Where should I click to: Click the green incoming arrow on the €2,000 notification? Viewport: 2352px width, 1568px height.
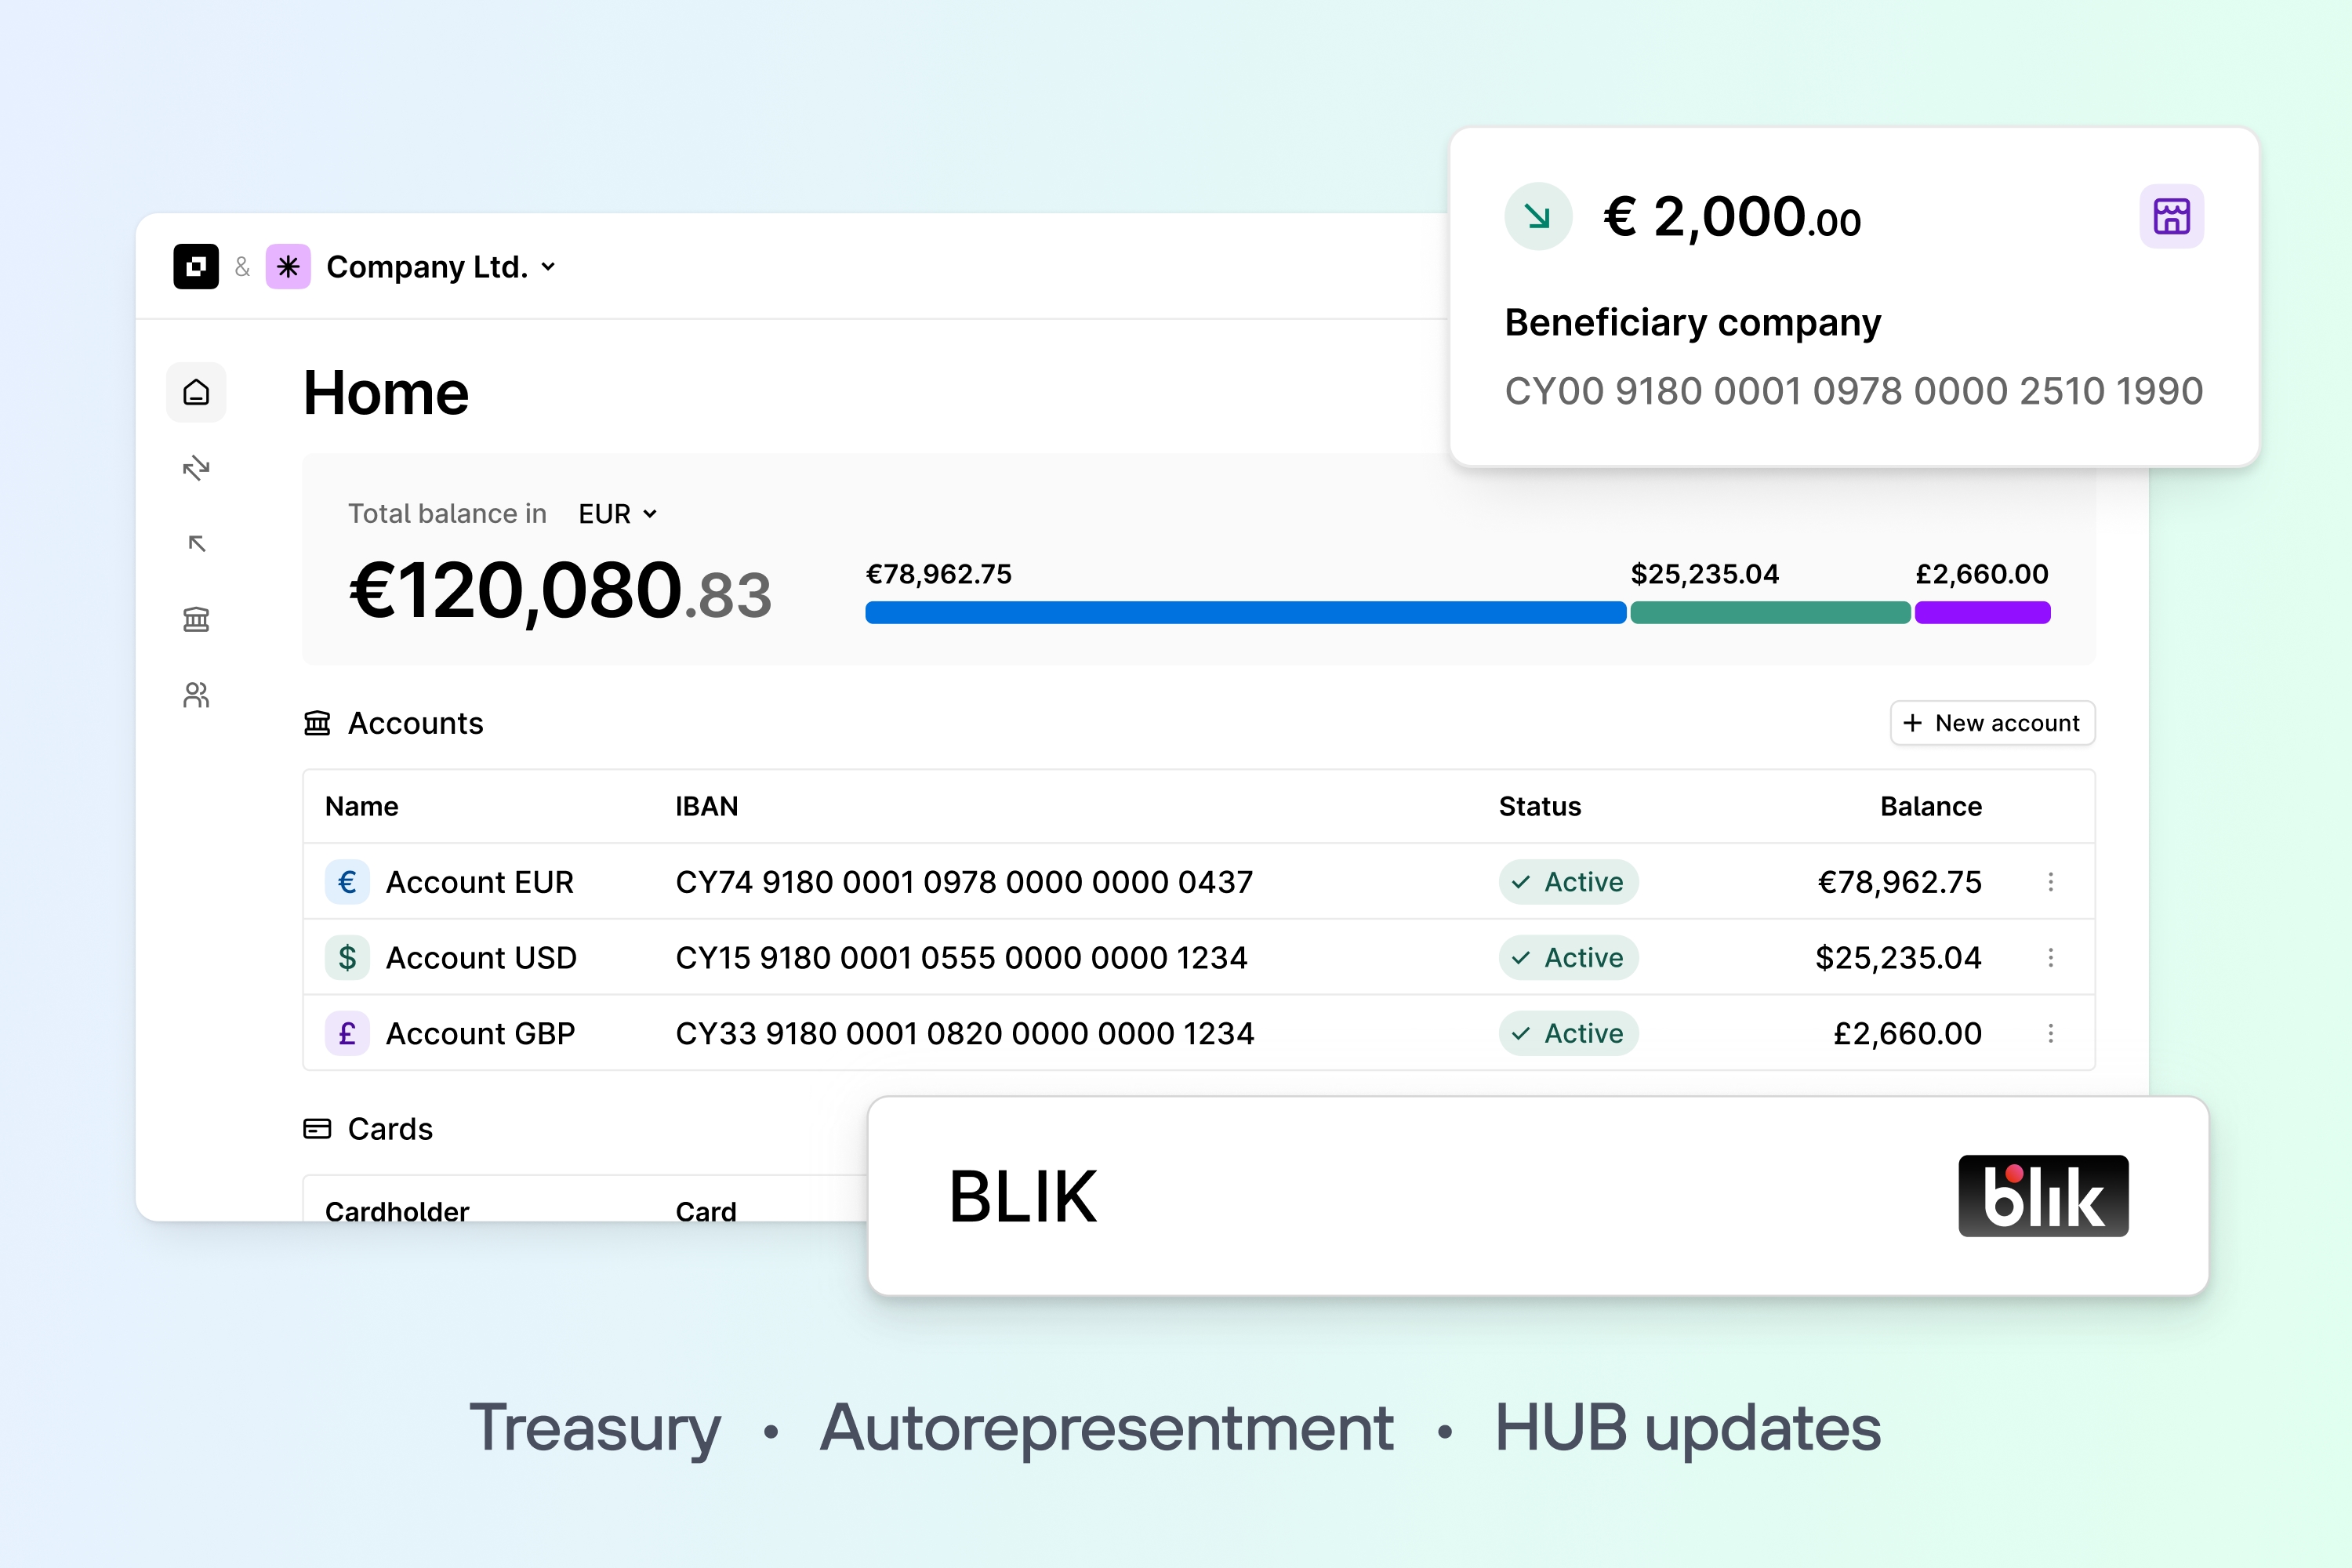click(x=1537, y=215)
